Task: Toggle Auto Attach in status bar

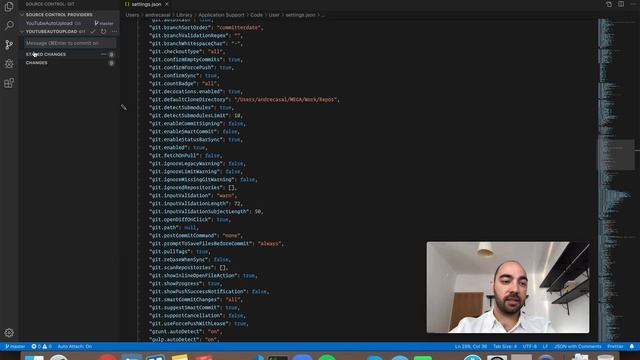Action: [75, 347]
